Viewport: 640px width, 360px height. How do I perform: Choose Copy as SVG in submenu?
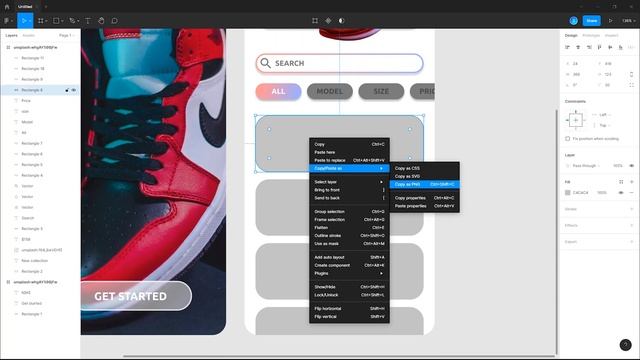425,176
